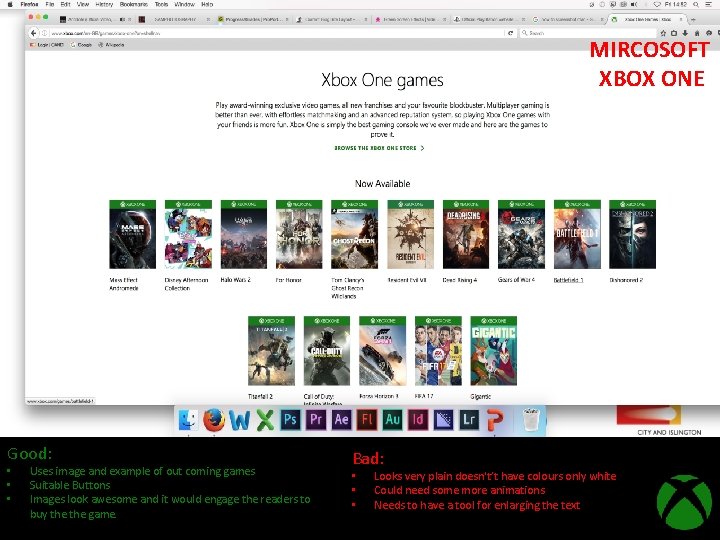Open Notification Center menu bar icon
The height and width of the screenshot is (540, 720).
pos(709,4)
